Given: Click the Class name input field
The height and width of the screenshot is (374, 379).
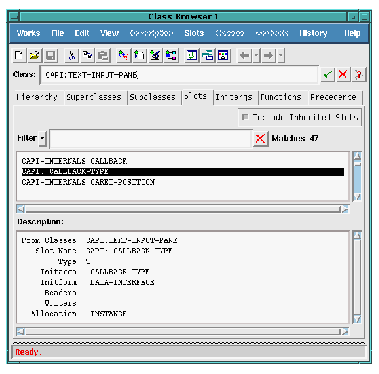Looking at the screenshot, I should (x=179, y=75).
